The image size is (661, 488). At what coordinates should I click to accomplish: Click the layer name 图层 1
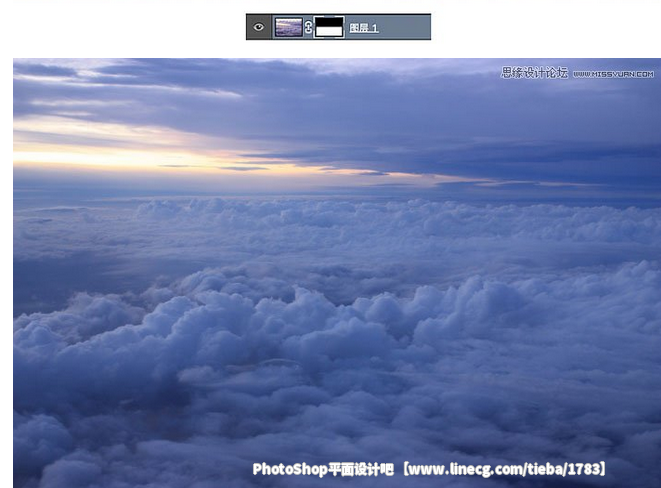pos(364,28)
